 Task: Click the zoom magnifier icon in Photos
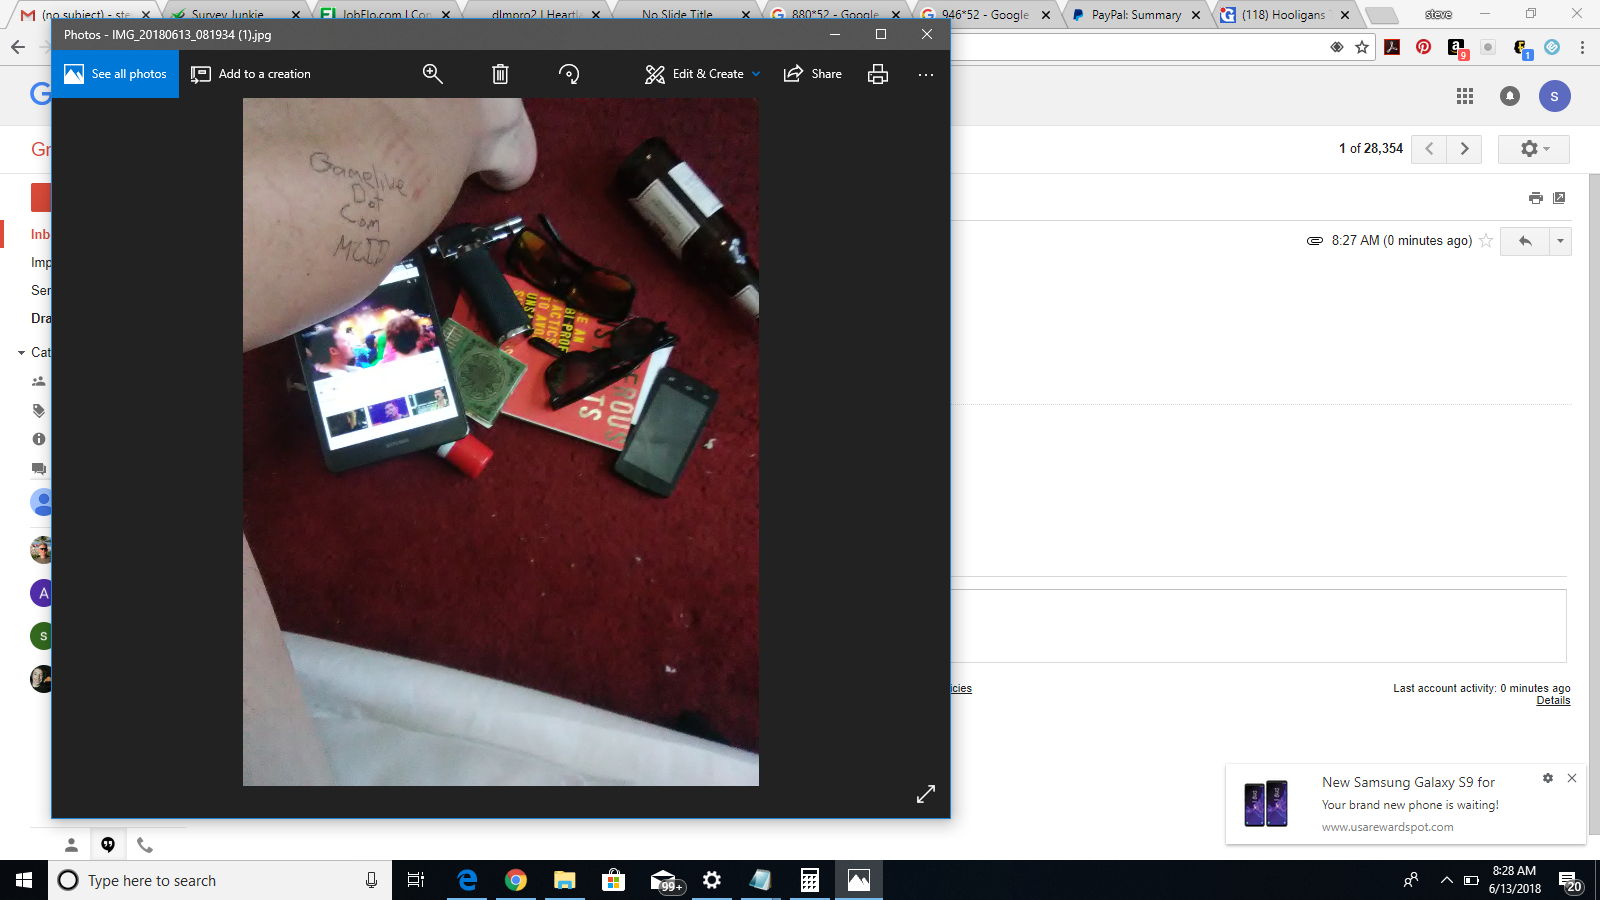(x=432, y=74)
